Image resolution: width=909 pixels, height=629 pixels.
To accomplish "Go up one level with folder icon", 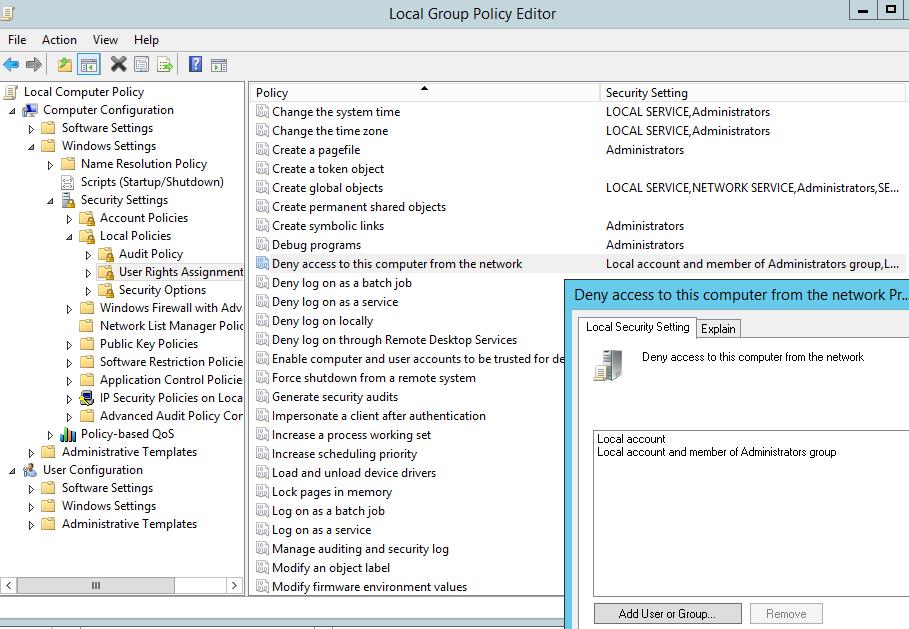I will pyautogui.click(x=65, y=64).
